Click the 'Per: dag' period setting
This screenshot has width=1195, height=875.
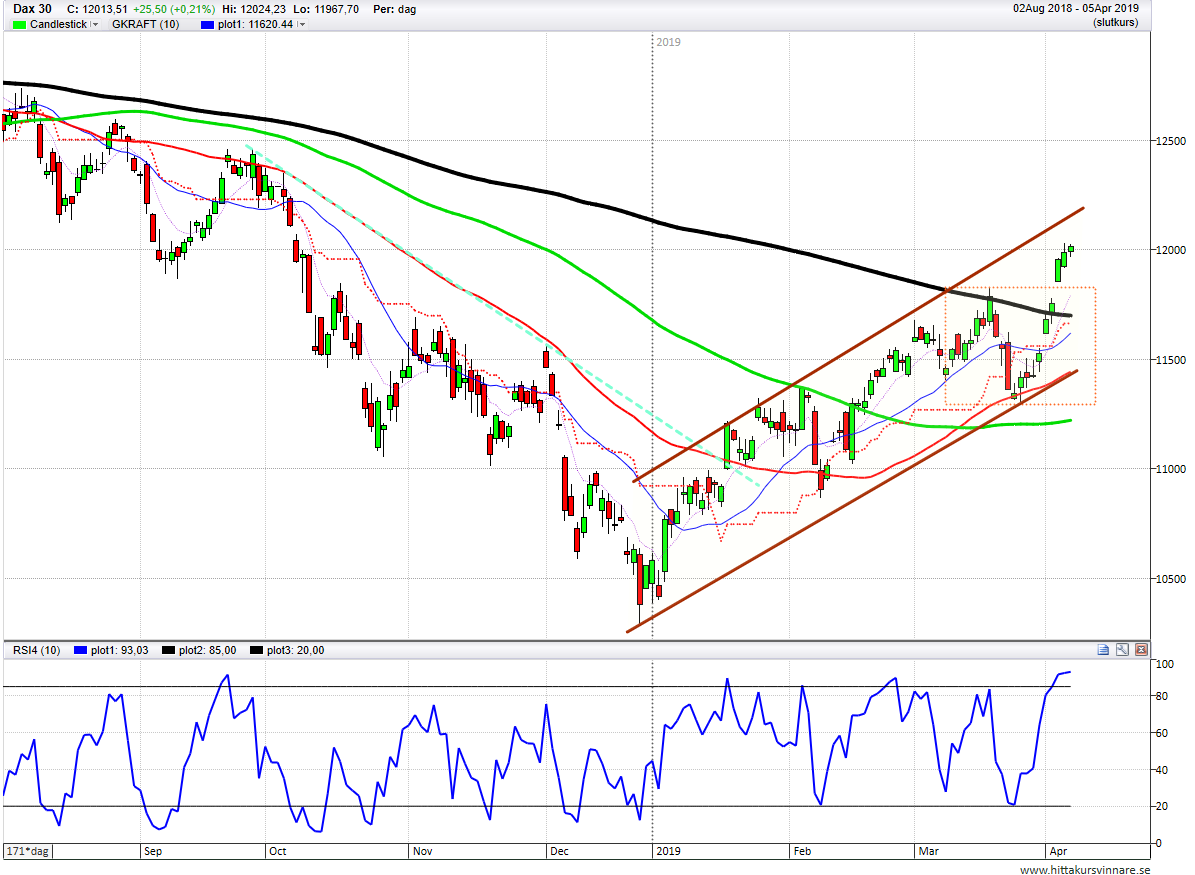pos(395,9)
